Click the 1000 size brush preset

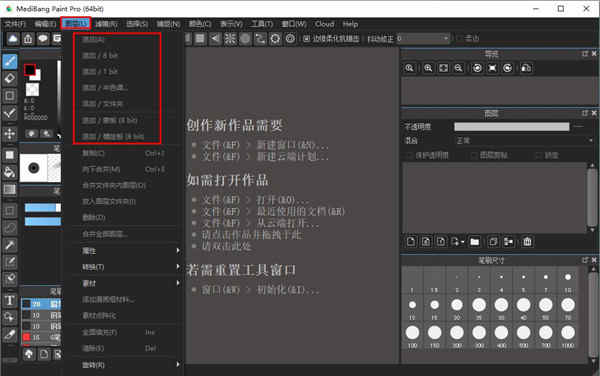click(568, 336)
